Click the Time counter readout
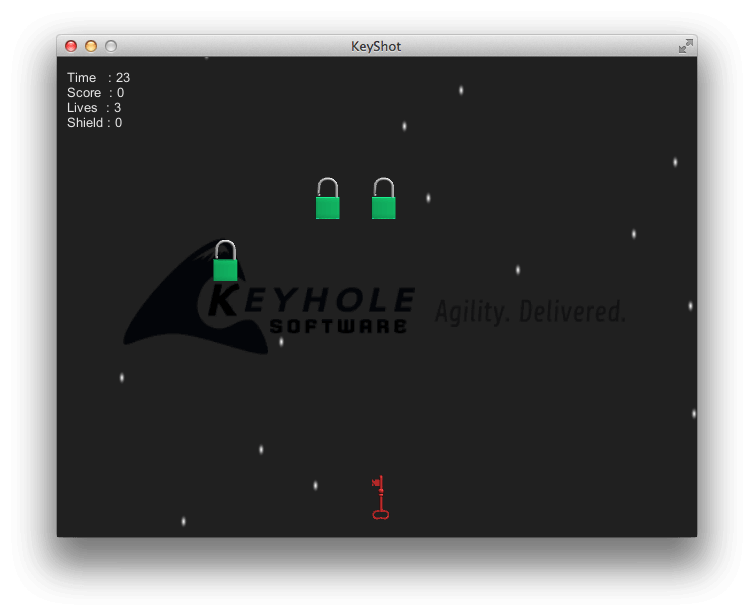This screenshot has height=616, width=754. [98, 78]
